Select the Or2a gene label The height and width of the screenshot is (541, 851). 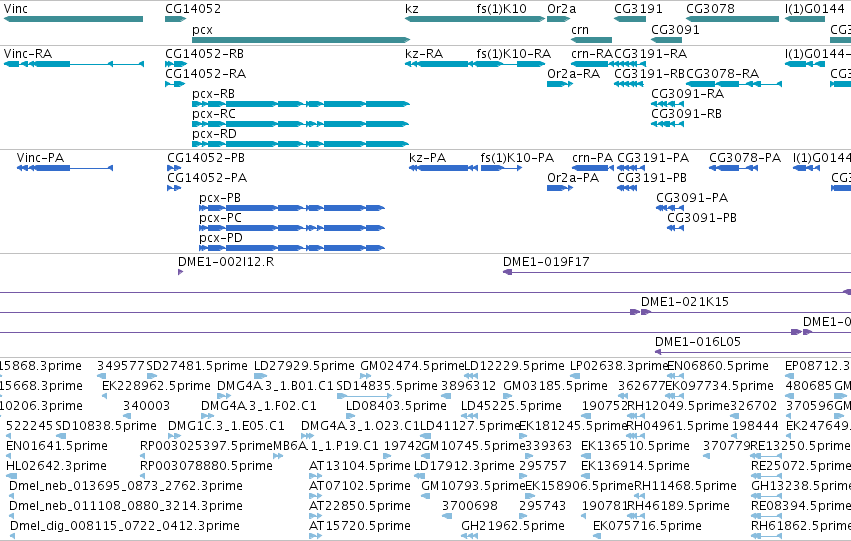coord(562,9)
